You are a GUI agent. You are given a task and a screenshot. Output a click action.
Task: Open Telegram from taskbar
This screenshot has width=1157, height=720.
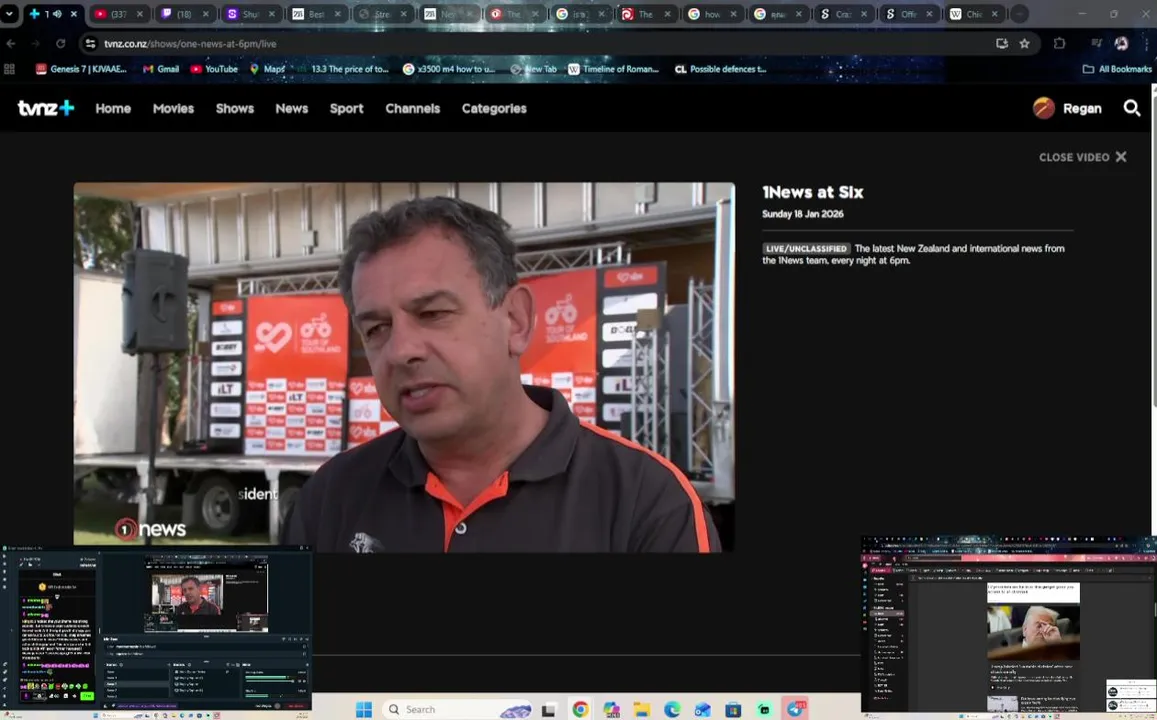[x=795, y=710]
